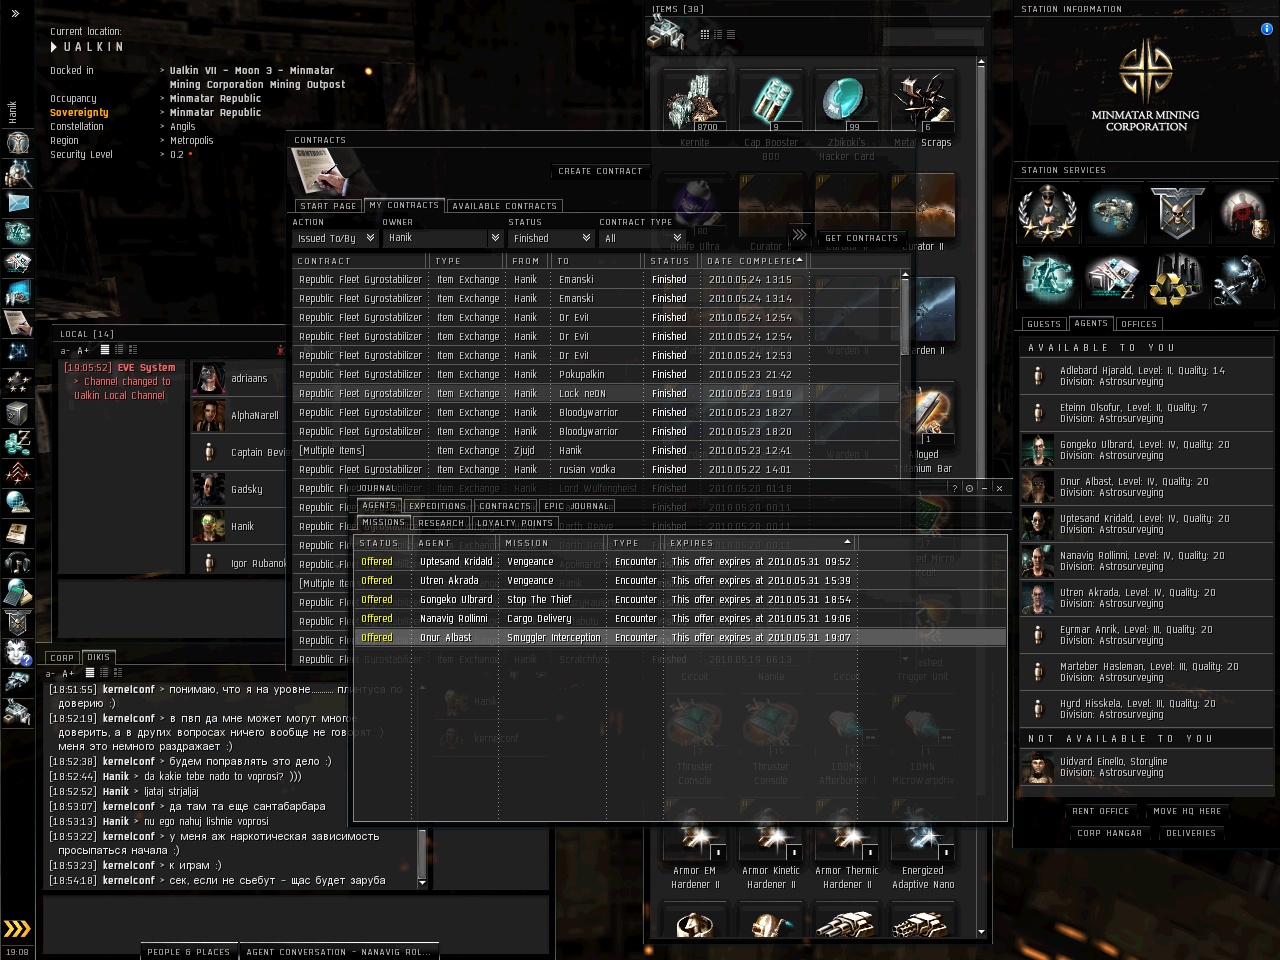1280x960 pixels.
Task: Open the Calculator icon in the sidebar
Action: [18, 592]
